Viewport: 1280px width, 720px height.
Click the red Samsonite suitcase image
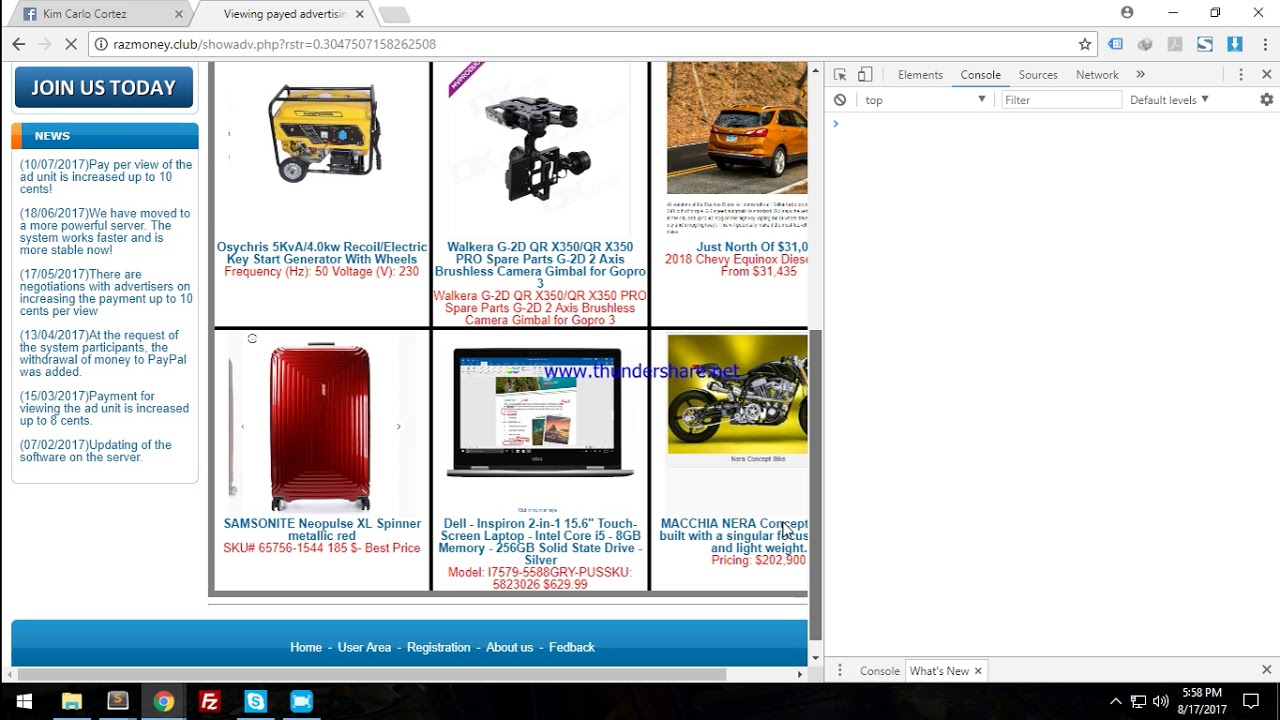pos(320,425)
